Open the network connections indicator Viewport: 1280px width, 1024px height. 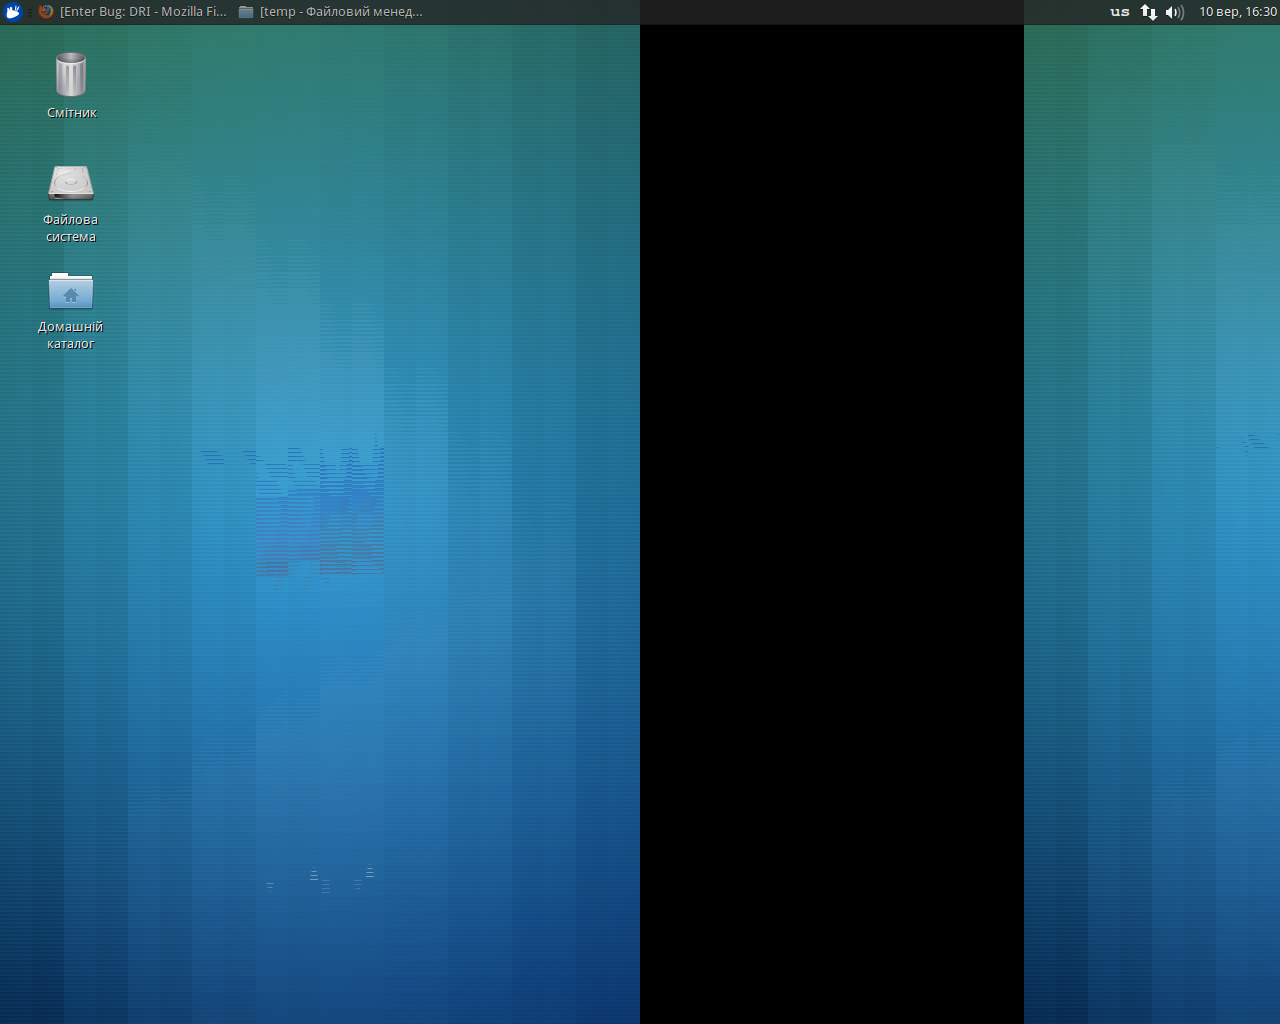point(1148,12)
